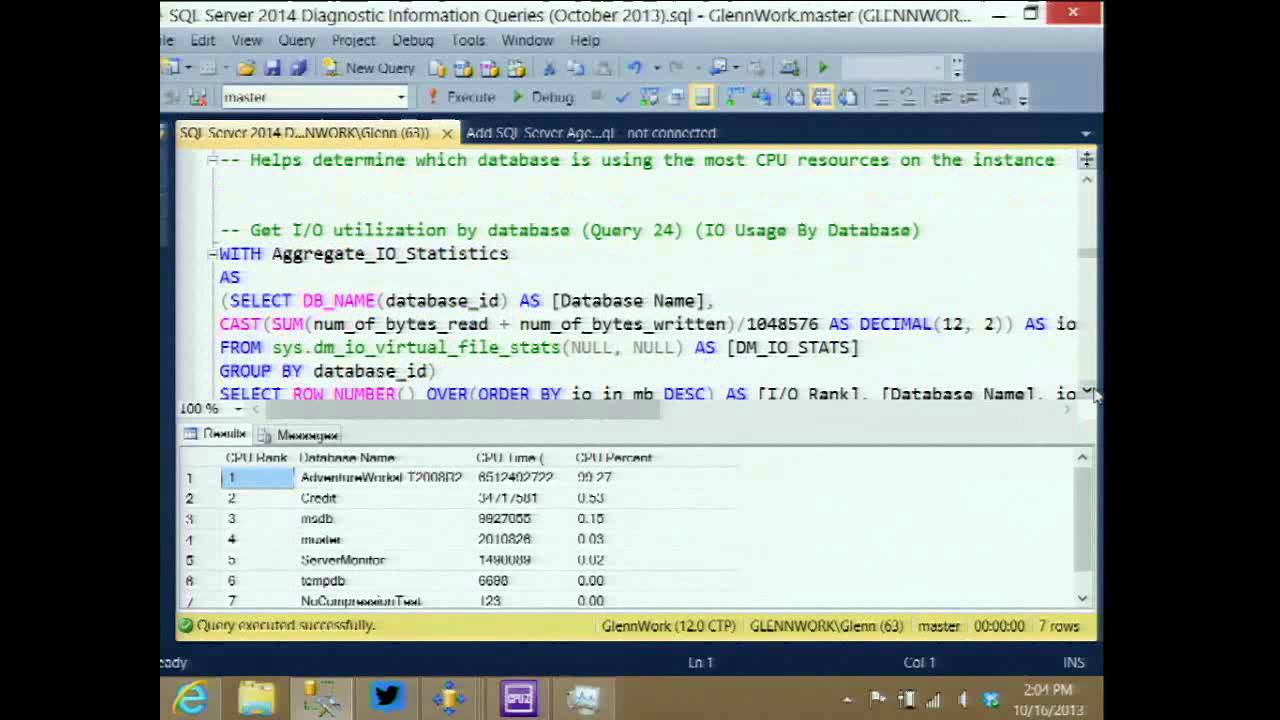Open the Window menu
This screenshot has height=720, width=1280.
(x=527, y=40)
